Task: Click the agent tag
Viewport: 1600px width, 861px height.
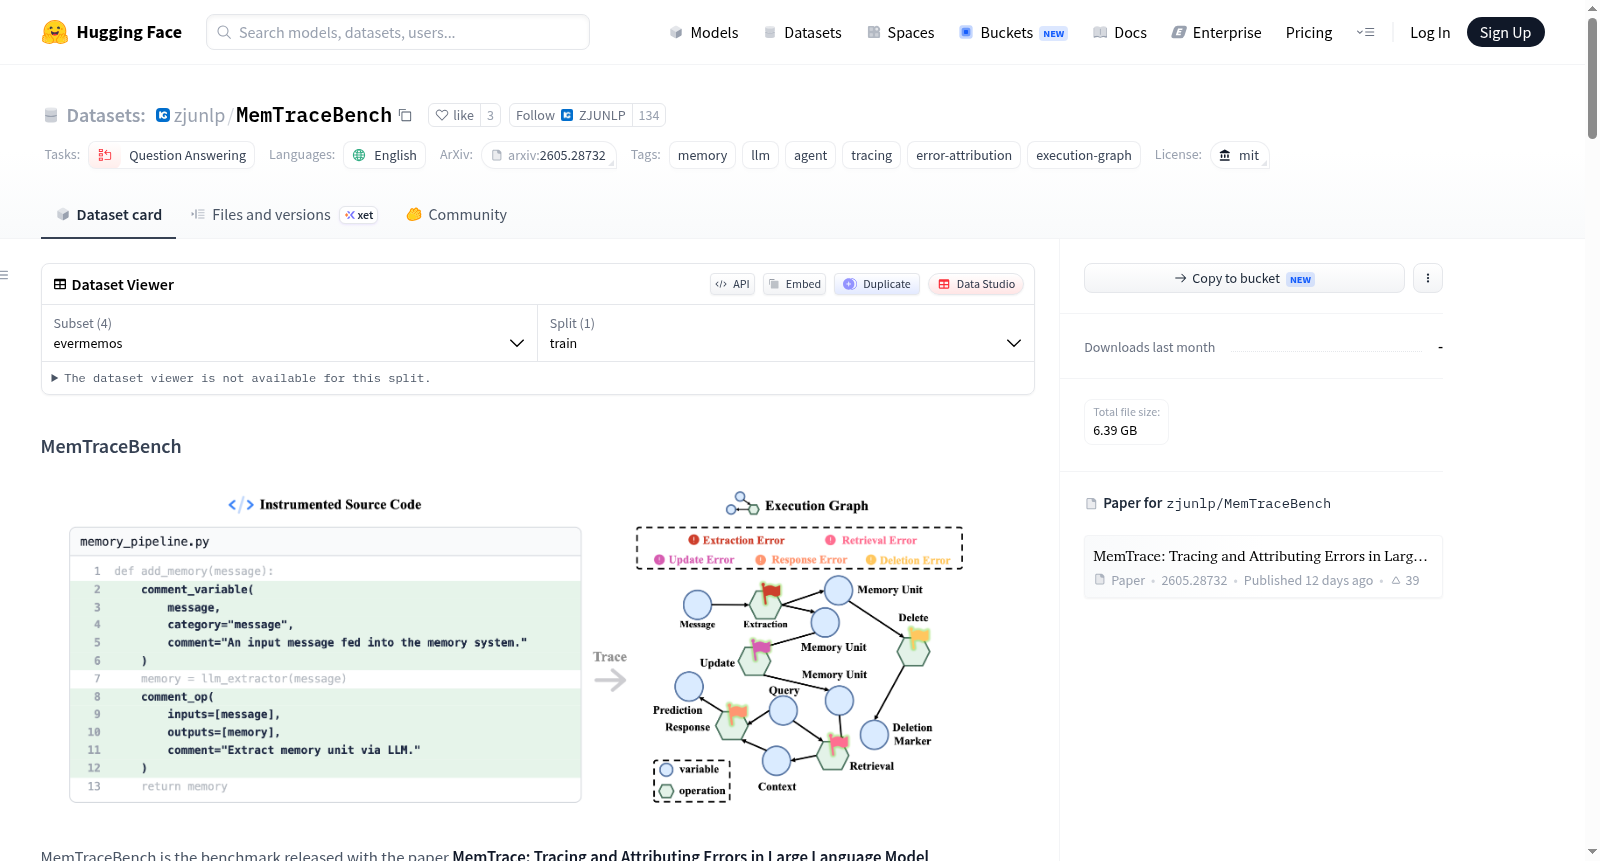Action: pos(810,155)
